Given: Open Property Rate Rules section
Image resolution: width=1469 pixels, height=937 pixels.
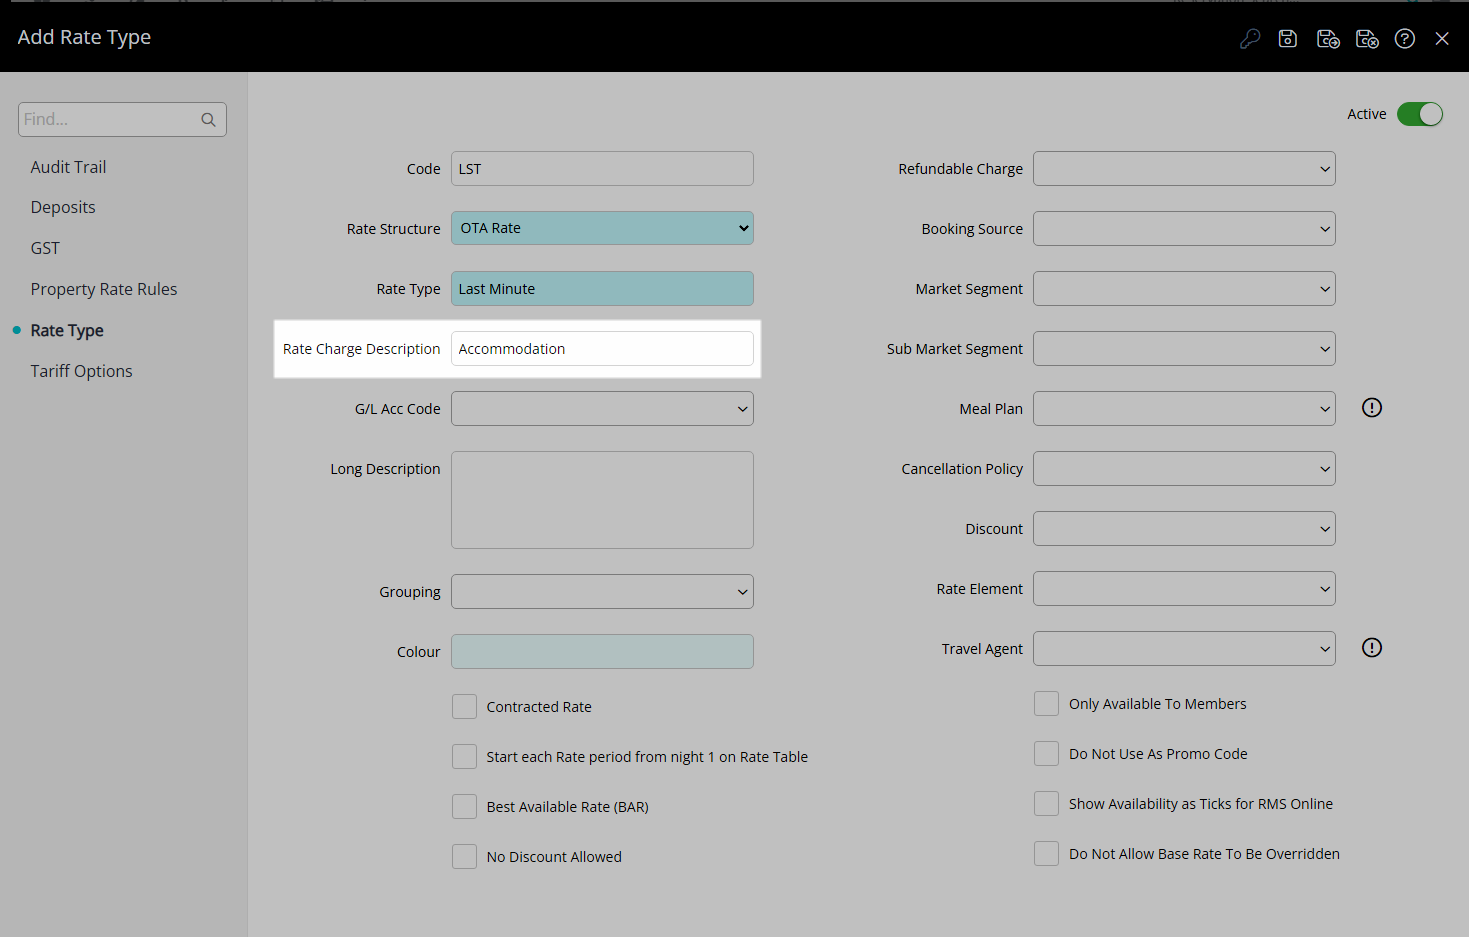Looking at the screenshot, I should tap(104, 289).
